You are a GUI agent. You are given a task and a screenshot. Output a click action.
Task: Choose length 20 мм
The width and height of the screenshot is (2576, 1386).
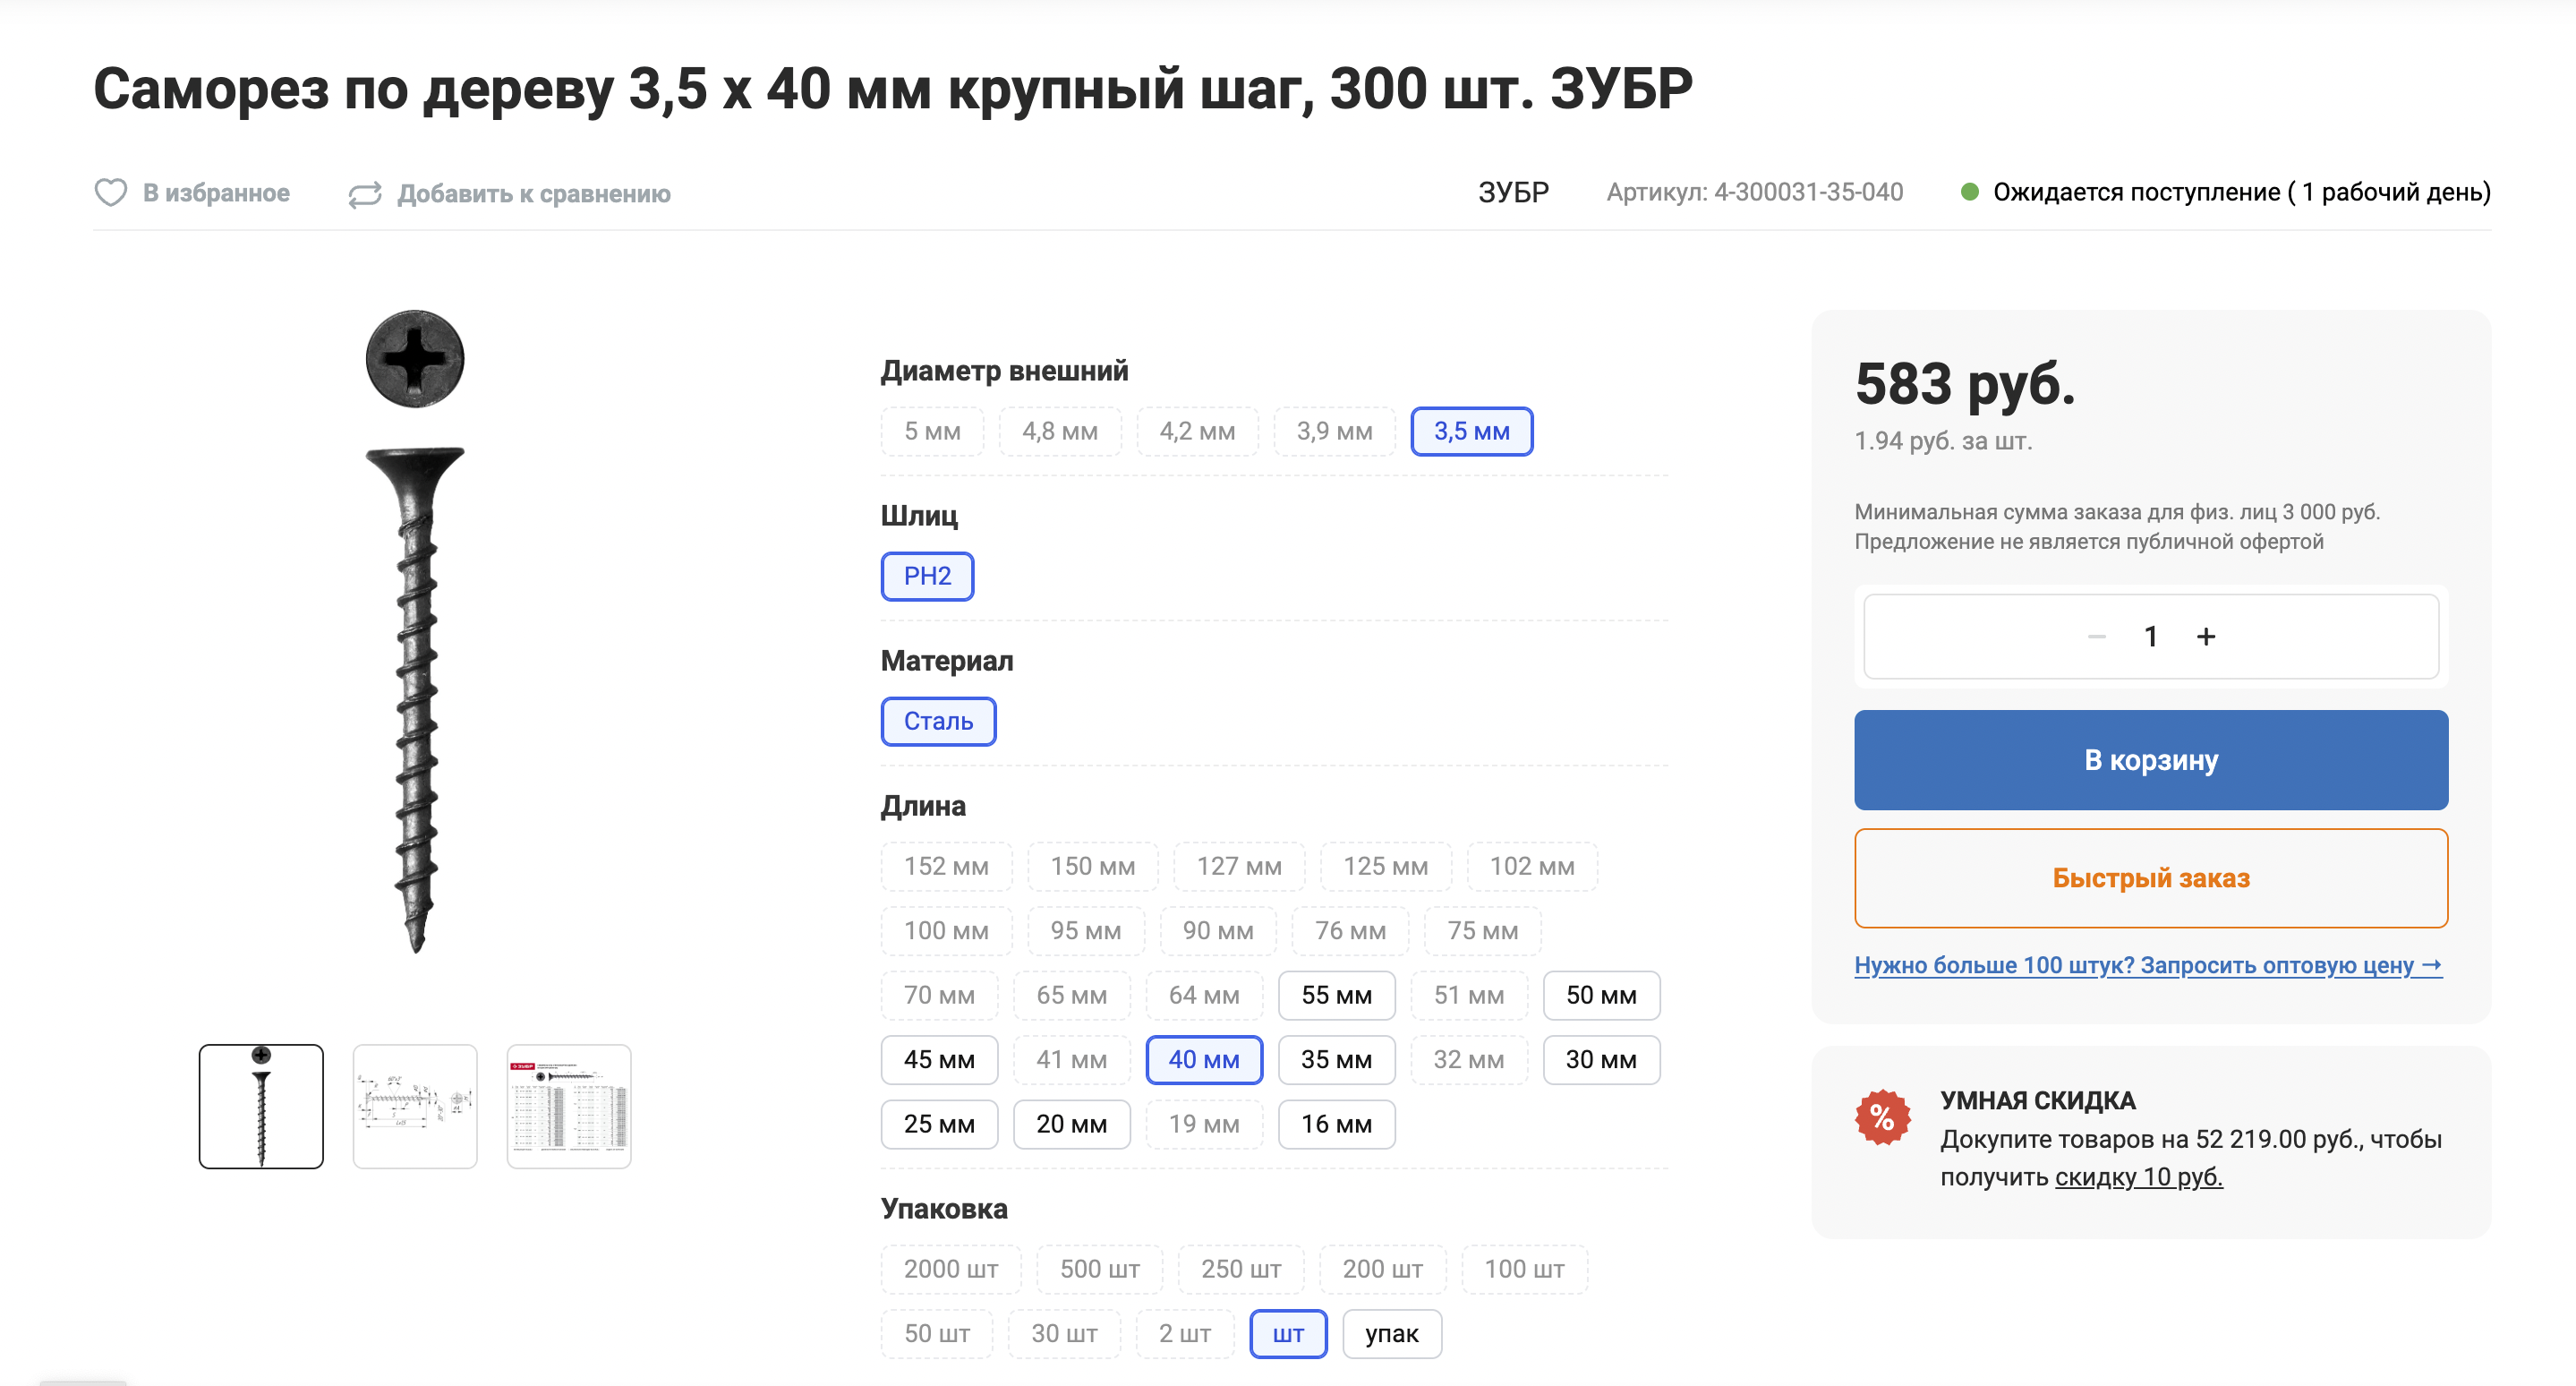1071,1124
